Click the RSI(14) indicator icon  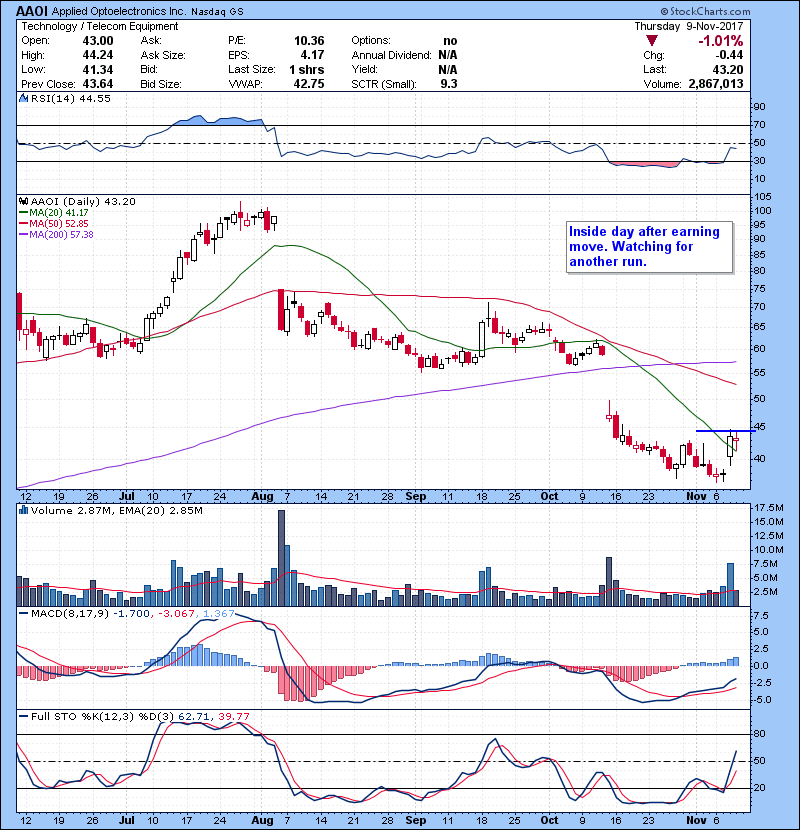tap(23, 98)
